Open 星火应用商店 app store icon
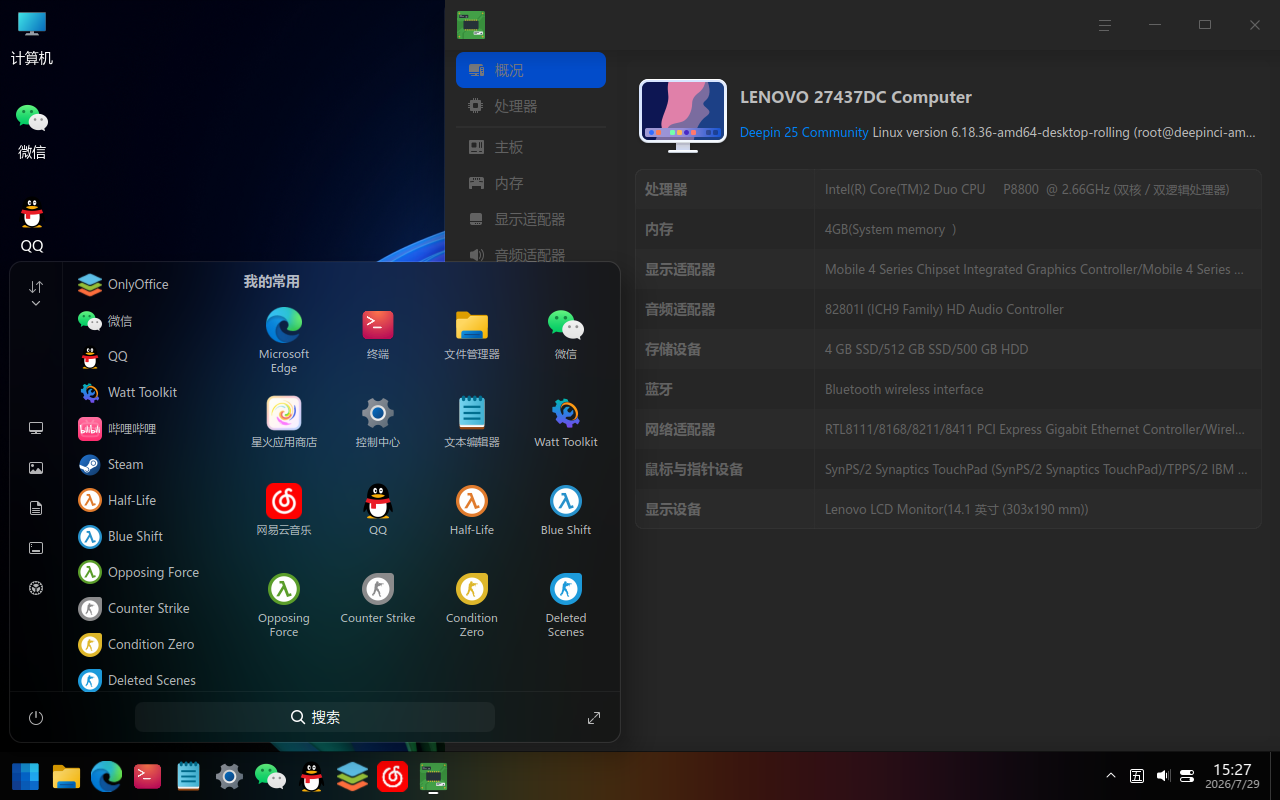Screen dimensions: 1280x800 click(284, 422)
